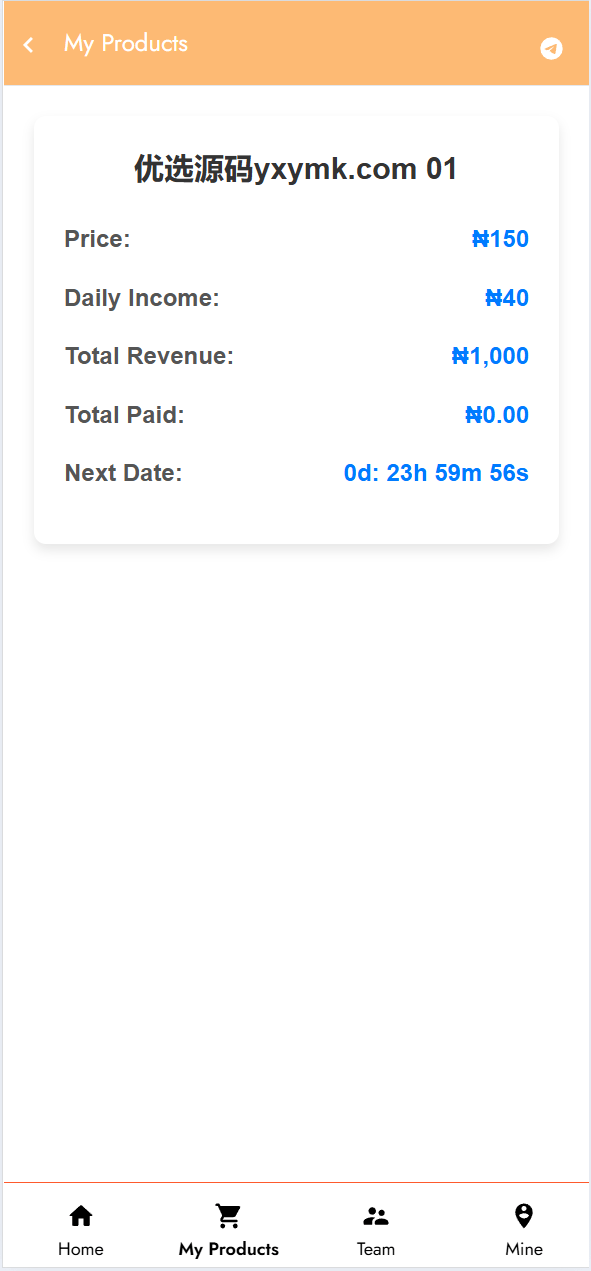Screen dimensions: 591x1271
Task: Select the My Products tab label
Action: click(229, 1249)
